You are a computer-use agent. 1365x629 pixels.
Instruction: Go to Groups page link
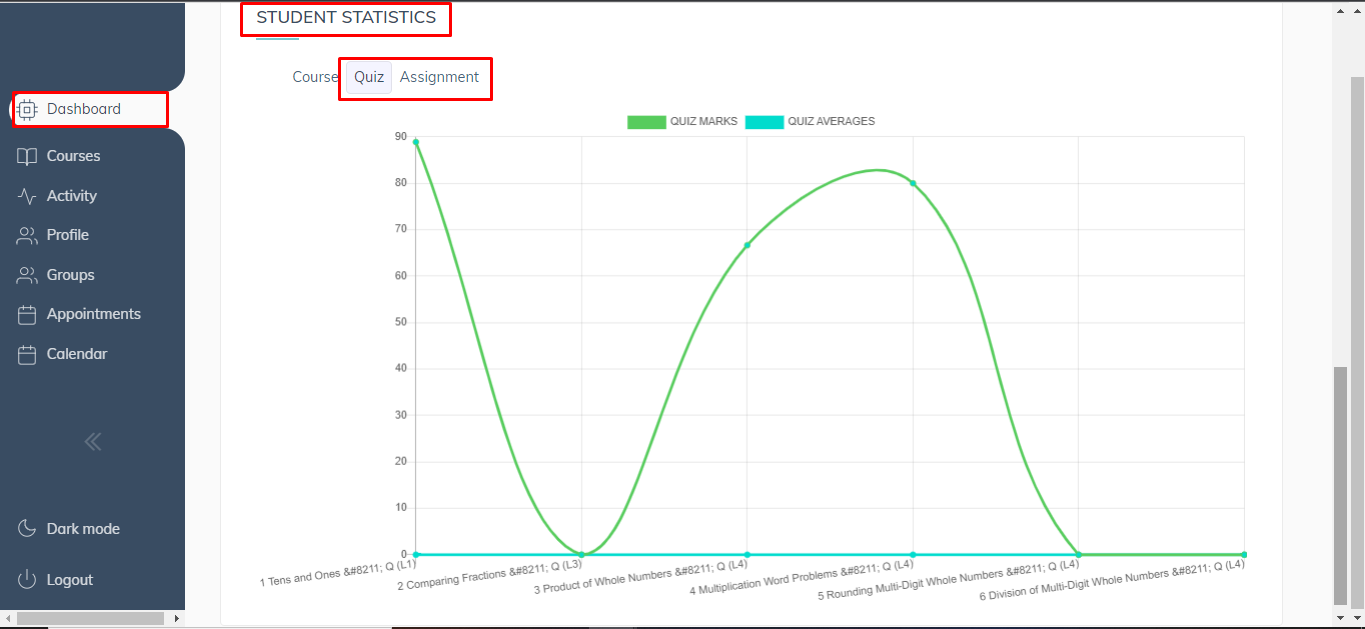70,275
